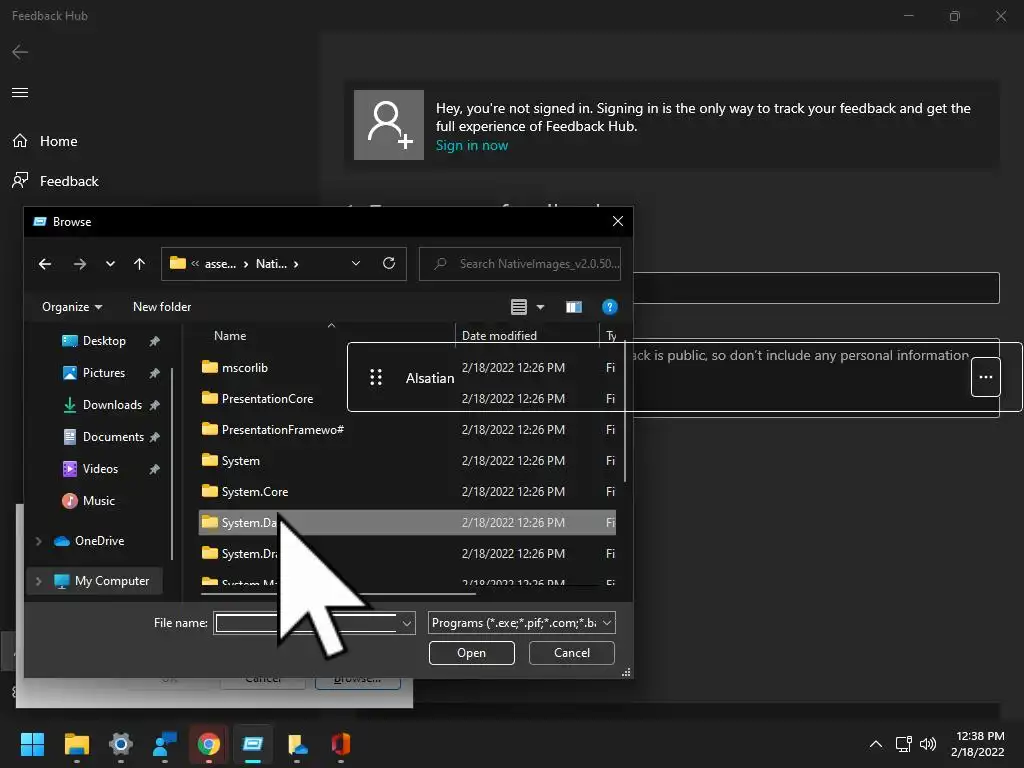Open File Explorer from taskbar
1024x768 pixels.
pos(76,744)
